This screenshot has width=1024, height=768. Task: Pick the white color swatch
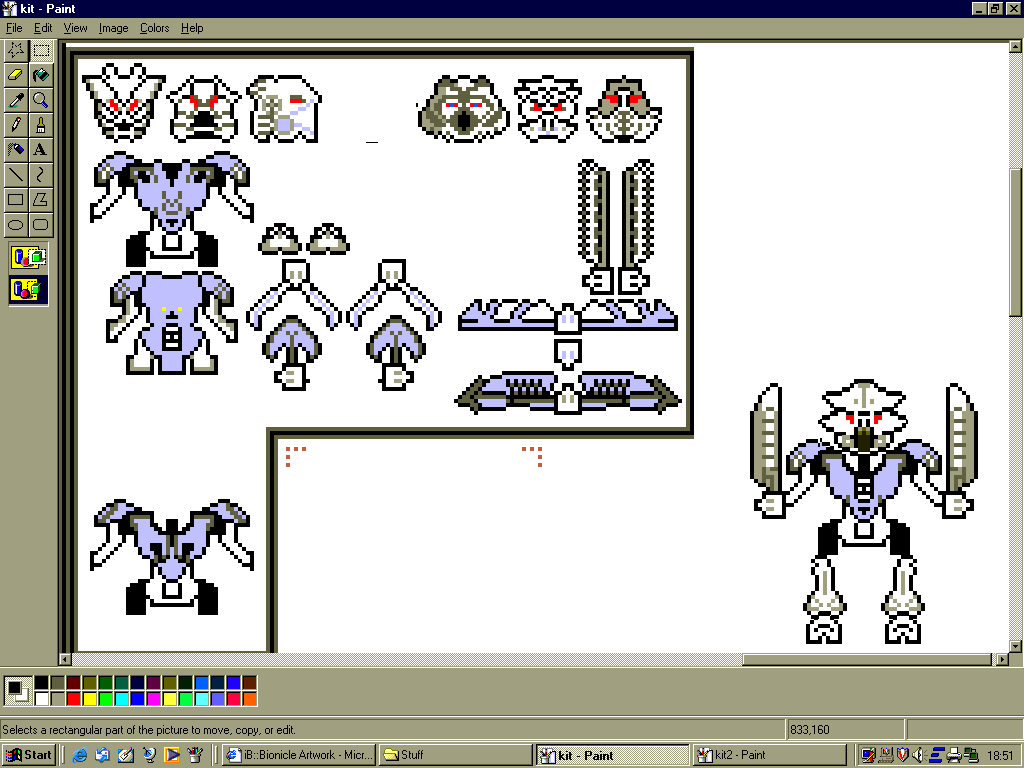[41, 699]
